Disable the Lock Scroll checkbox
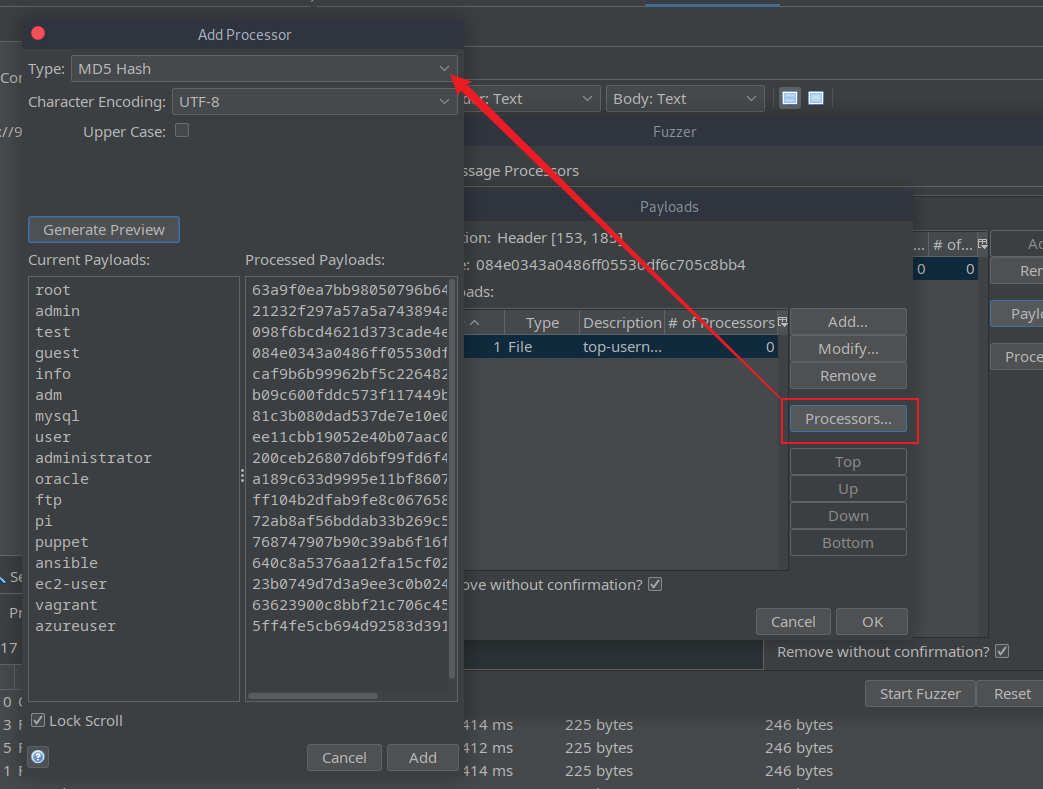1043x789 pixels. coord(39,720)
